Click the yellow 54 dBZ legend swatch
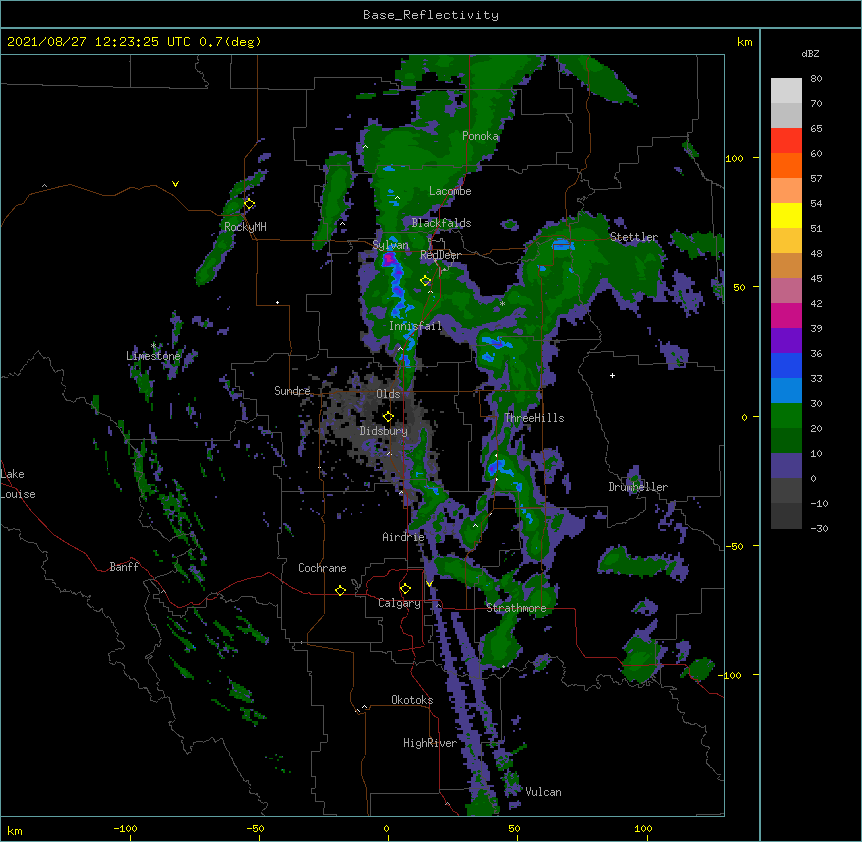Image resolution: width=862 pixels, height=842 pixels. coord(786,215)
